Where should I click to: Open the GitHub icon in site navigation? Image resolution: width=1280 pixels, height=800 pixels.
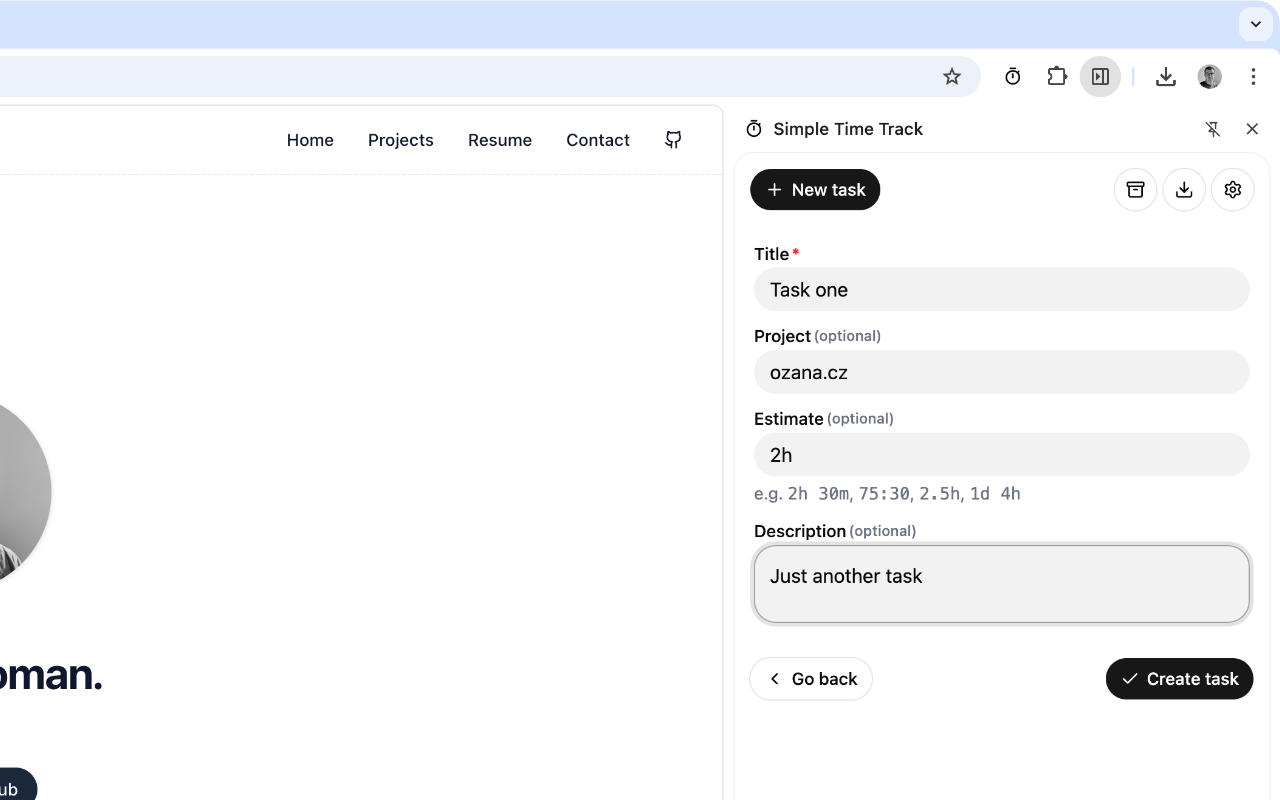coord(674,140)
